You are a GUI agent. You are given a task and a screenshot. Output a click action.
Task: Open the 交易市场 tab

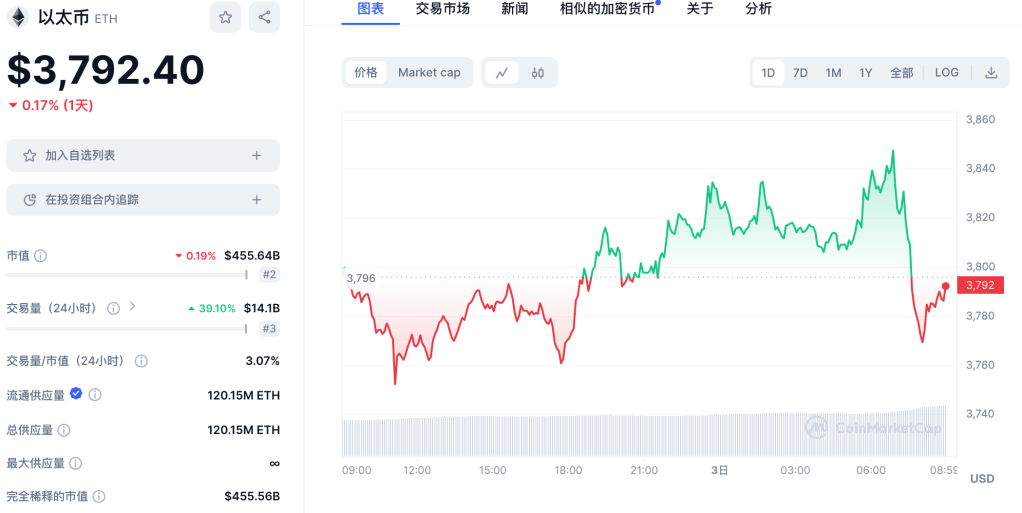(x=442, y=9)
